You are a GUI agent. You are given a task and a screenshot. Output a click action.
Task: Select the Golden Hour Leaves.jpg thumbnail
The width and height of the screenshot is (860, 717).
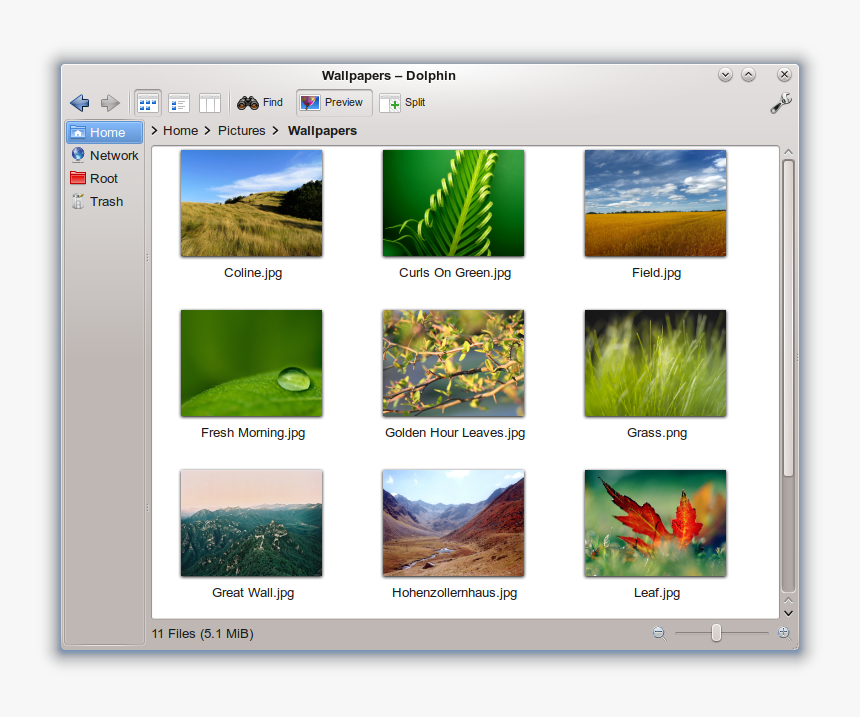pos(453,363)
